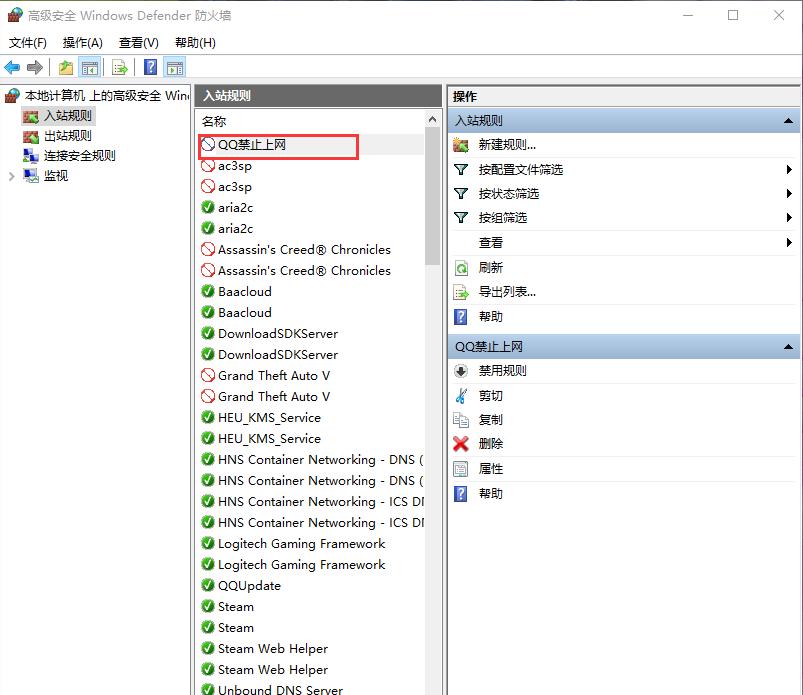Click the 出站规则 tree icon
Screen dimensions: 803x695
[31, 136]
